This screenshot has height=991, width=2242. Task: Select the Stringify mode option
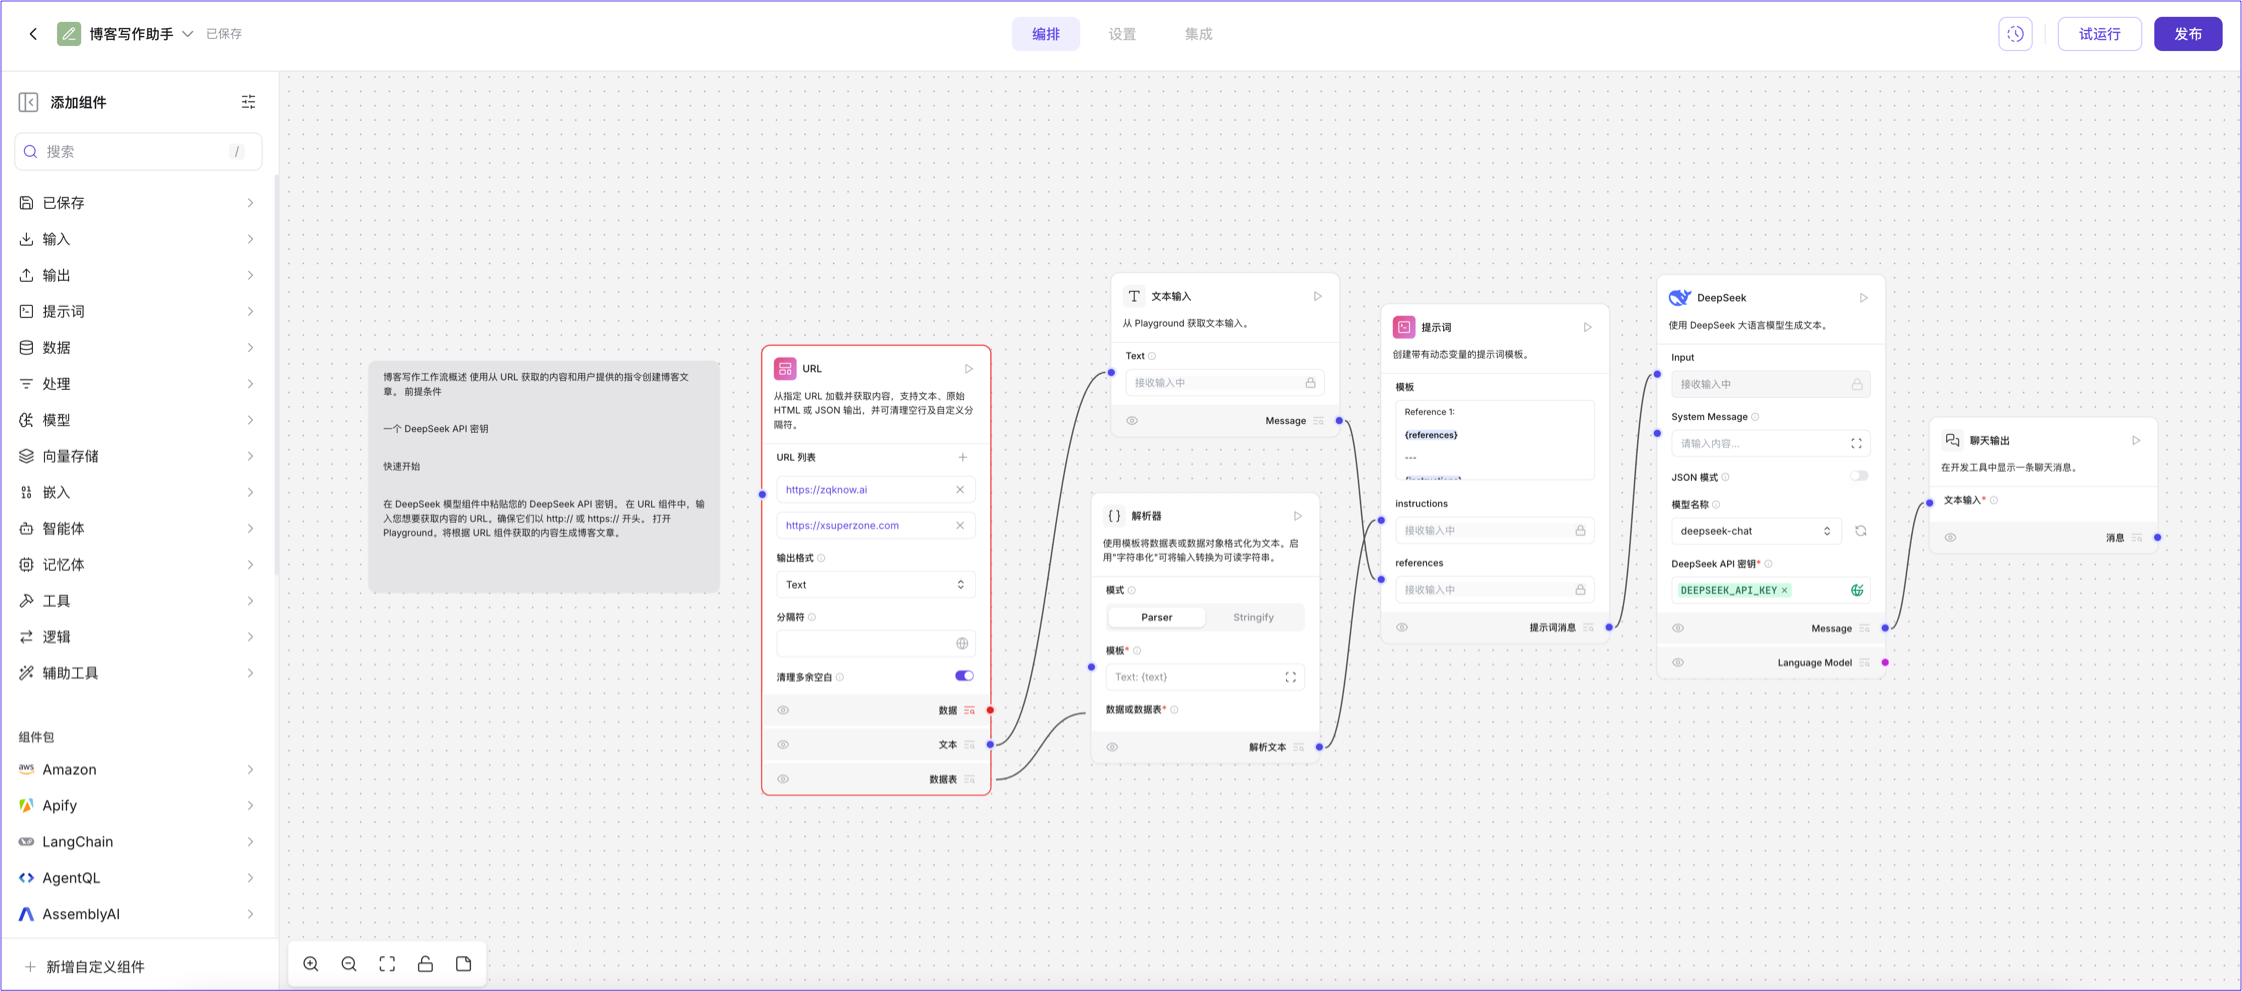pyautogui.click(x=1253, y=617)
